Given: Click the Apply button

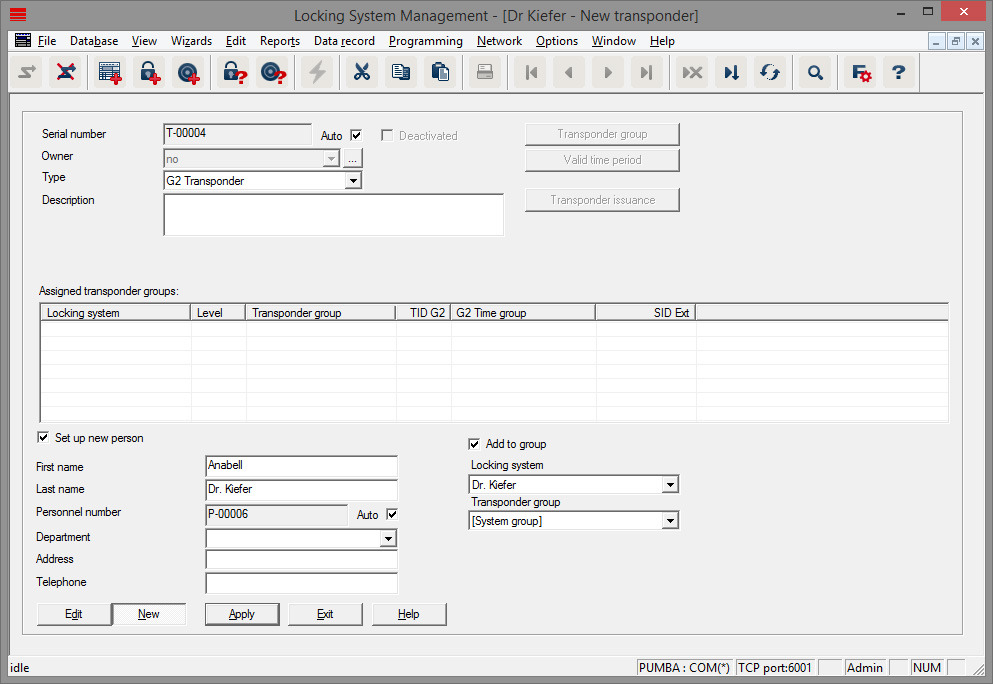Looking at the screenshot, I should coord(242,614).
